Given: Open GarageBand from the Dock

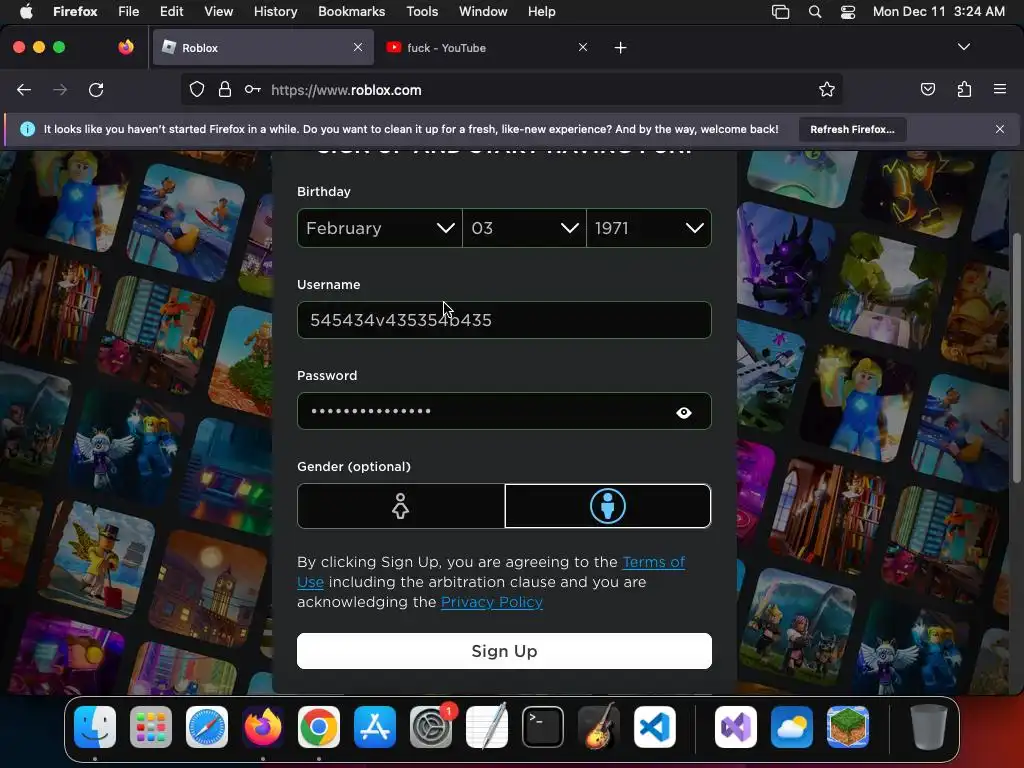Looking at the screenshot, I should coord(599,727).
